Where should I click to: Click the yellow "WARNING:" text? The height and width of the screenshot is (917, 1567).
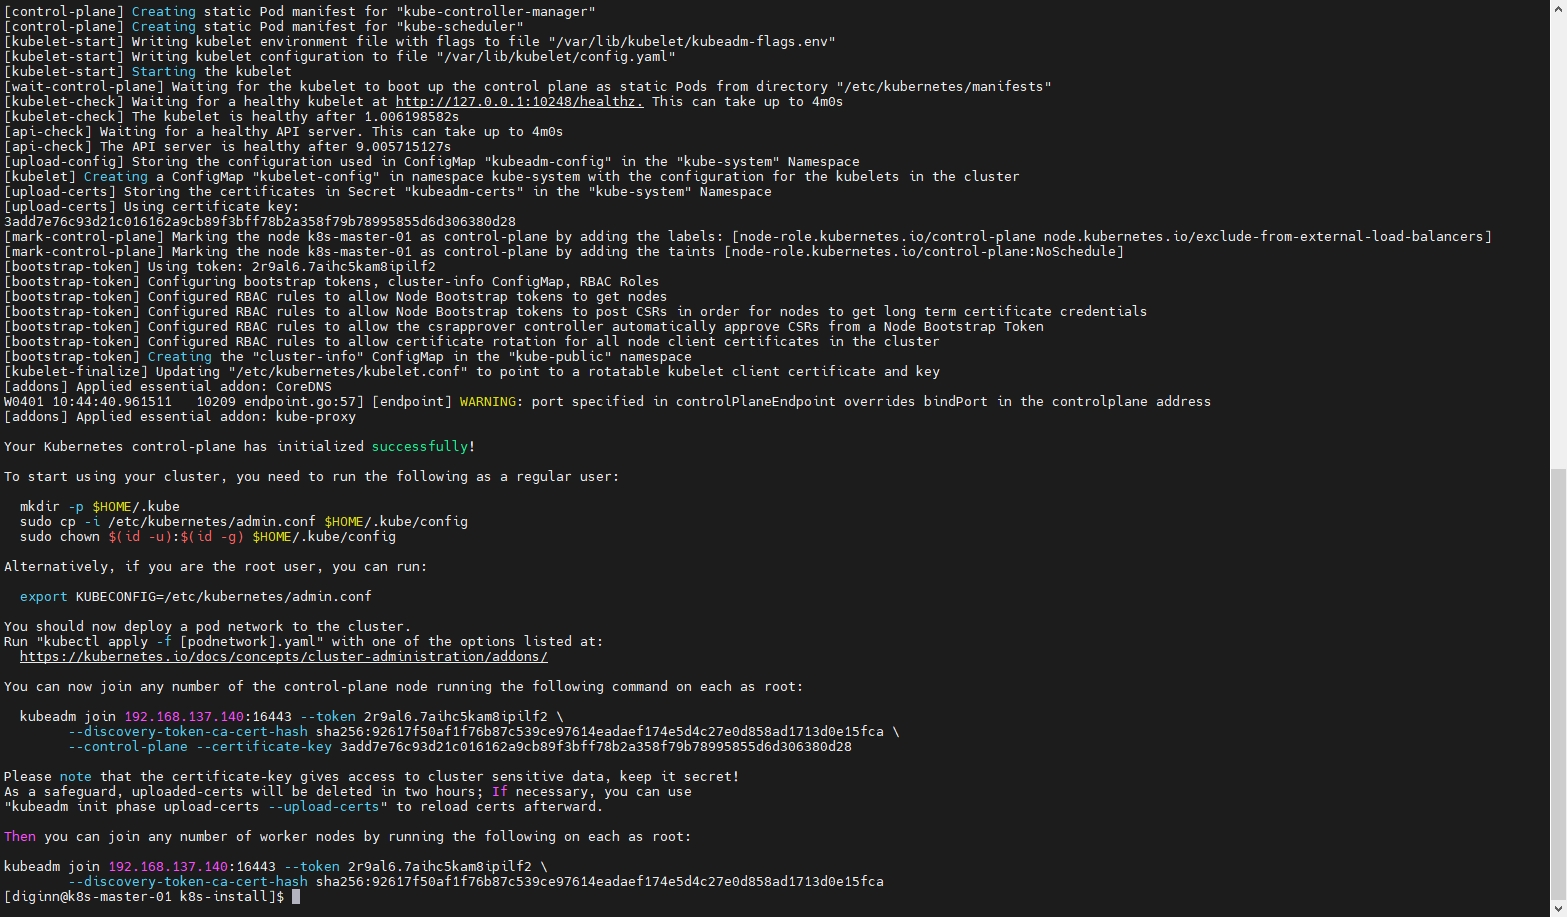coord(487,402)
